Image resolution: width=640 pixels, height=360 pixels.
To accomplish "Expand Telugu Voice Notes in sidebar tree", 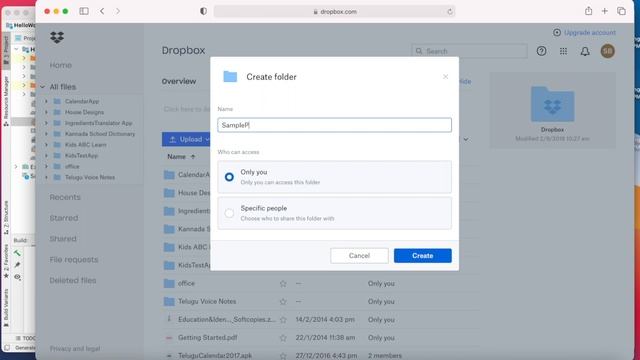I will pos(46,177).
